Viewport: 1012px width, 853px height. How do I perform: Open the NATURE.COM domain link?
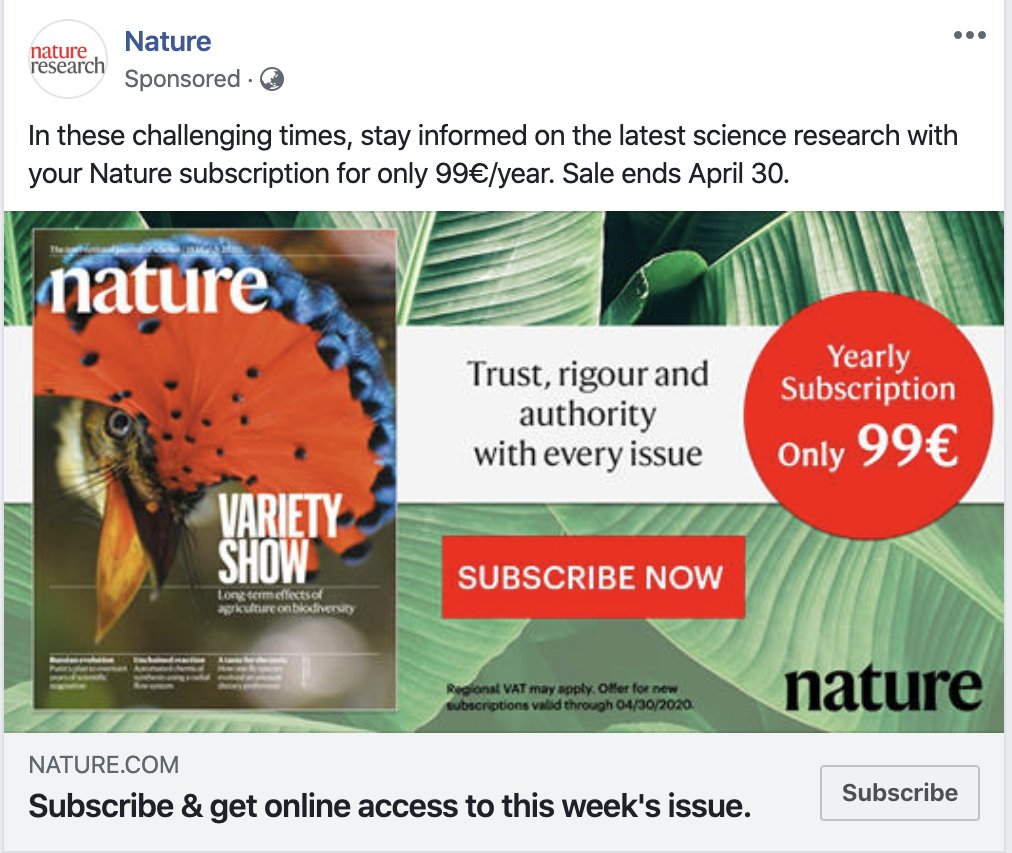[104, 766]
